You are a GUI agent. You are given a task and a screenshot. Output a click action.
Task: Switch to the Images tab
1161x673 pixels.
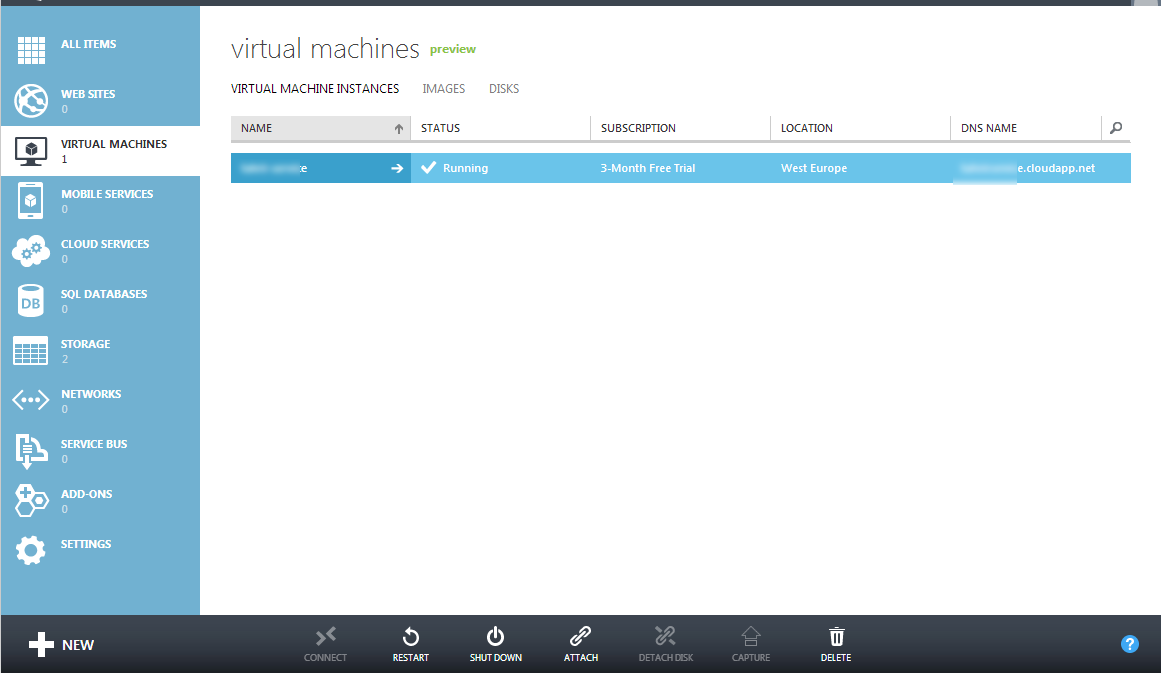point(444,89)
